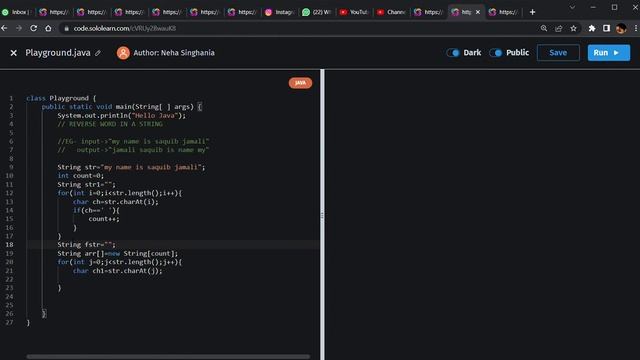Click line number 27 in gutter
Screen dimensions: 640x360
[x=9, y=322]
